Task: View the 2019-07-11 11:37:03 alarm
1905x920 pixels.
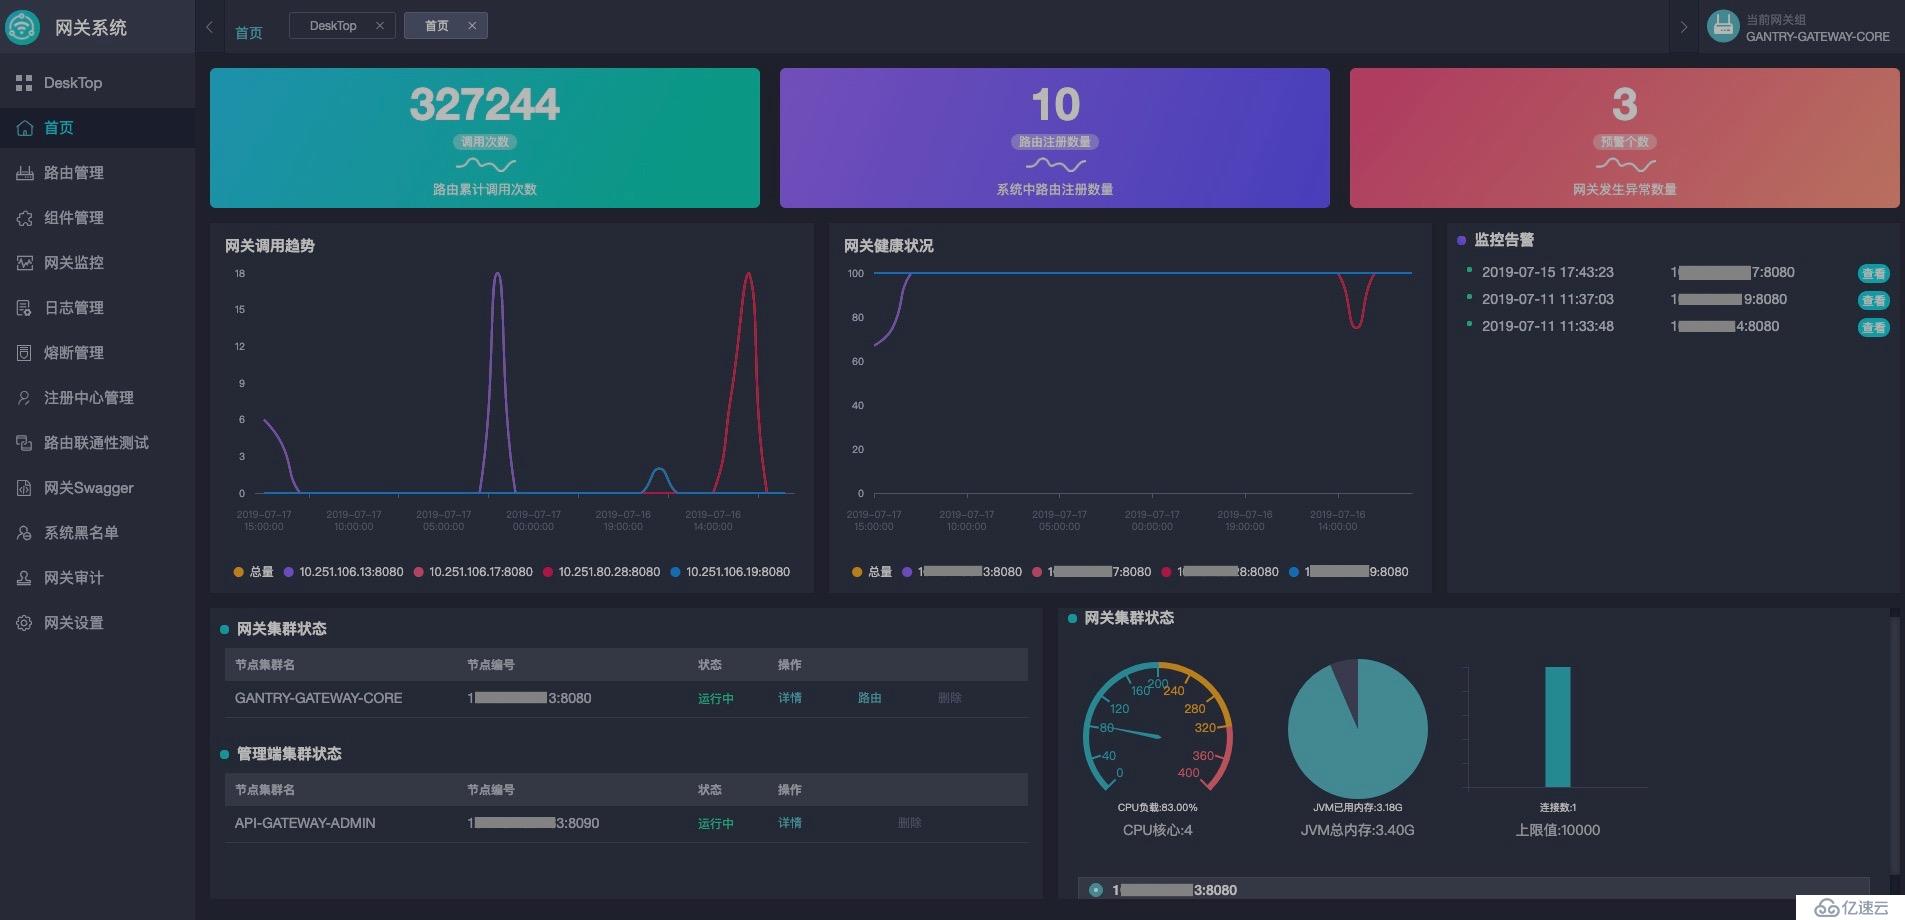Action: coord(1873,300)
